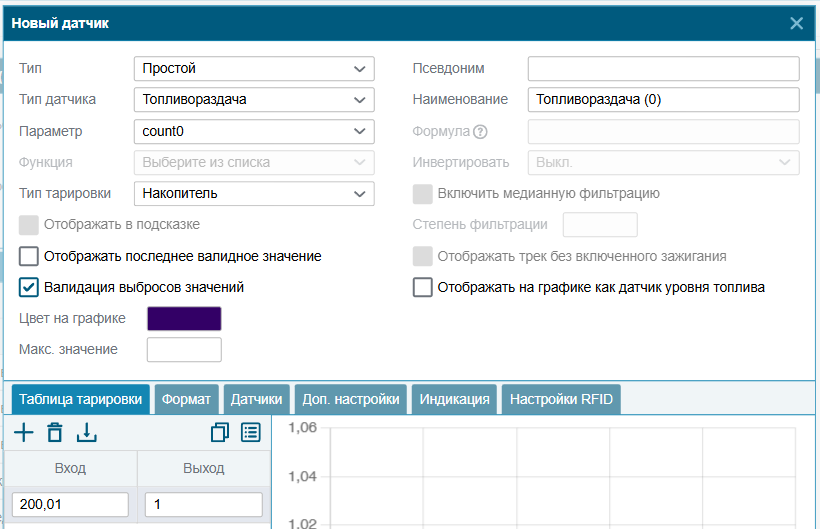Open the Тип dropdown showing Простой
820x529 pixels.
tap(254, 68)
